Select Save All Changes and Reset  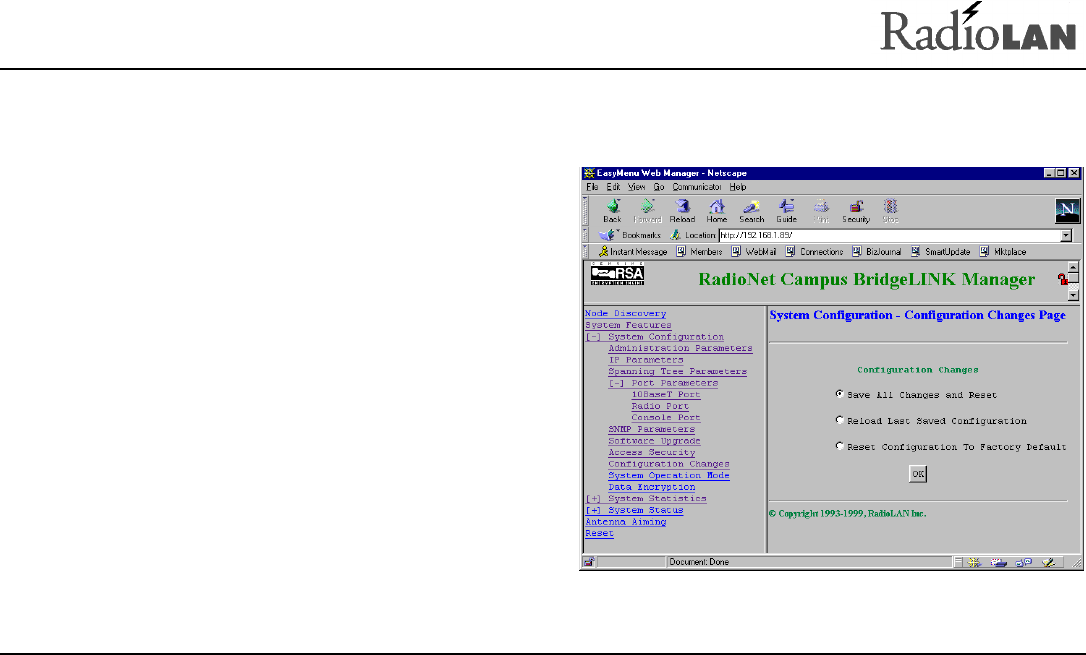pyautogui.click(x=840, y=395)
